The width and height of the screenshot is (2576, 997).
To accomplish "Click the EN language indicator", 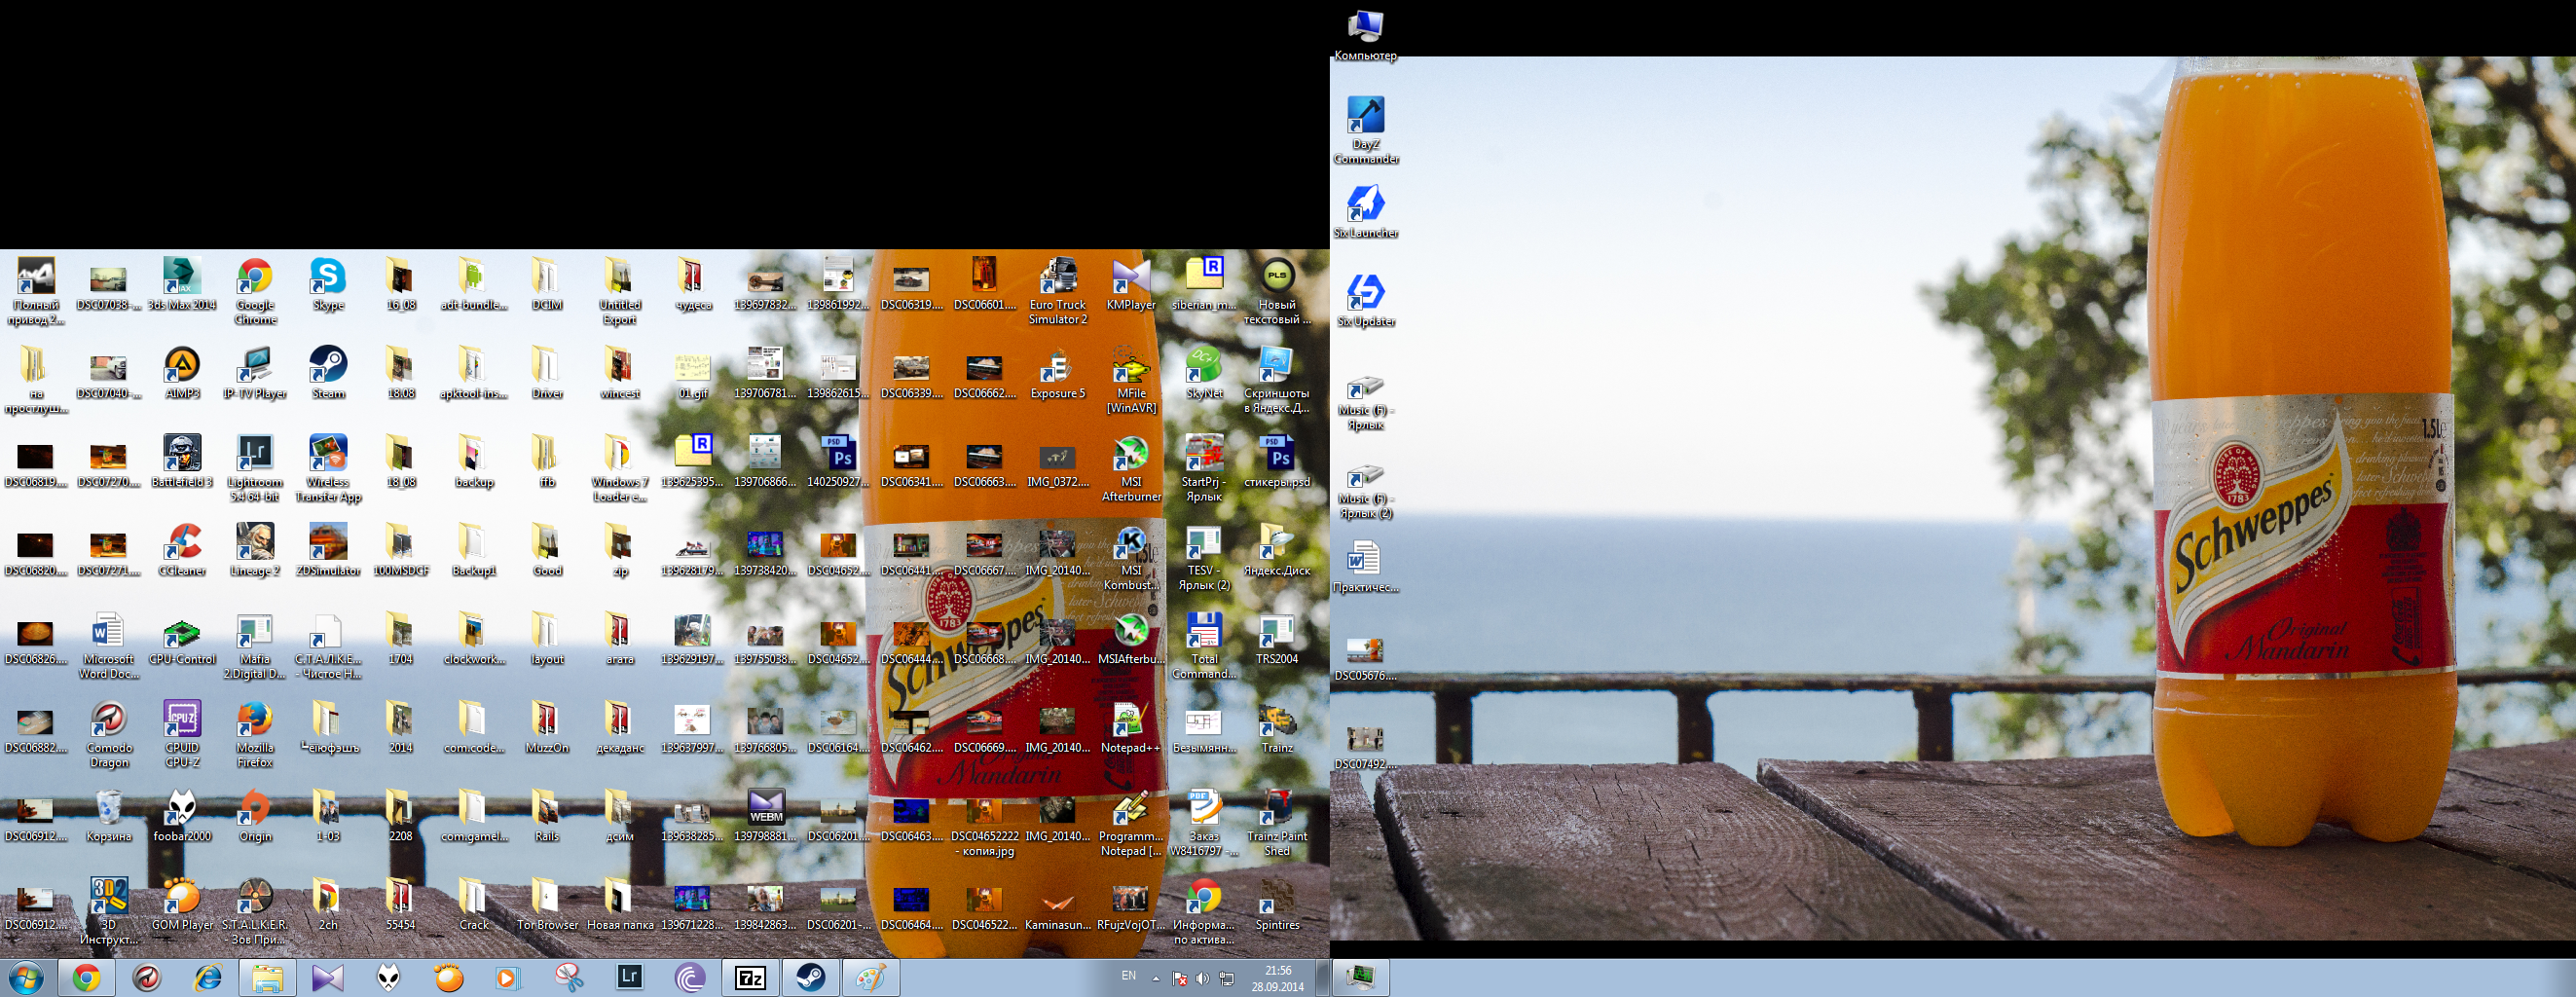I will (1129, 976).
